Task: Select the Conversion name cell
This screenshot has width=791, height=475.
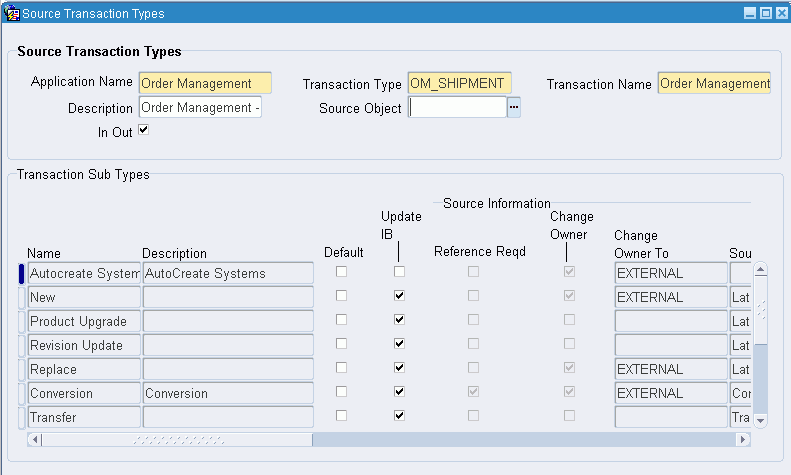Action: pos(84,393)
